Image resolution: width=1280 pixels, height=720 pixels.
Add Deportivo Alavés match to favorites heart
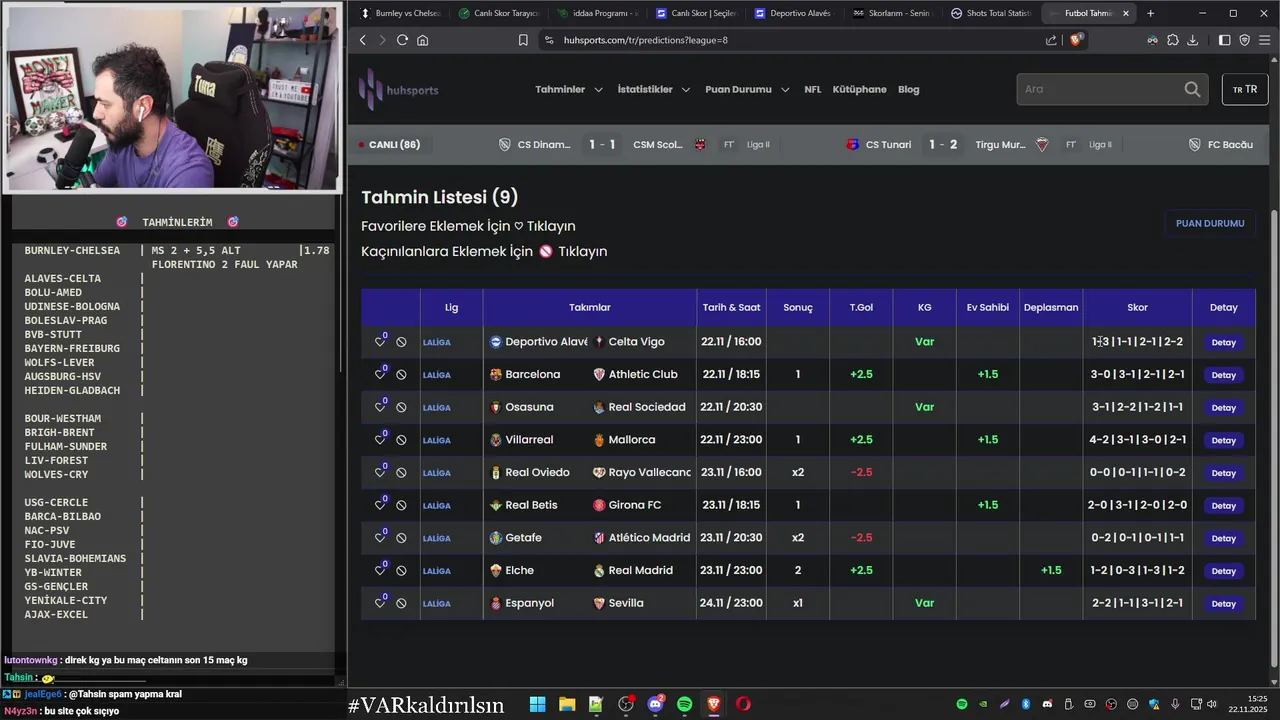(380, 342)
